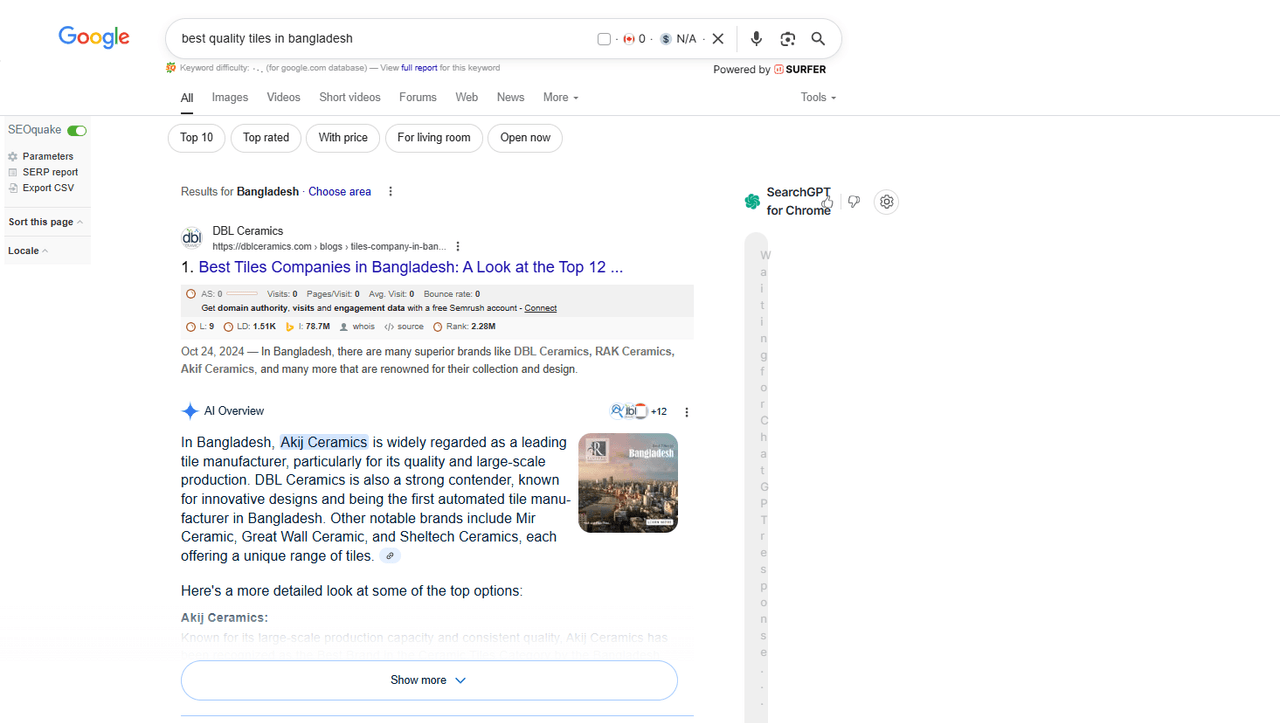Image resolution: width=1280 pixels, height=723 pixels.
Task: Click the AI Overview sparkle icon
Action: (190, 411)
